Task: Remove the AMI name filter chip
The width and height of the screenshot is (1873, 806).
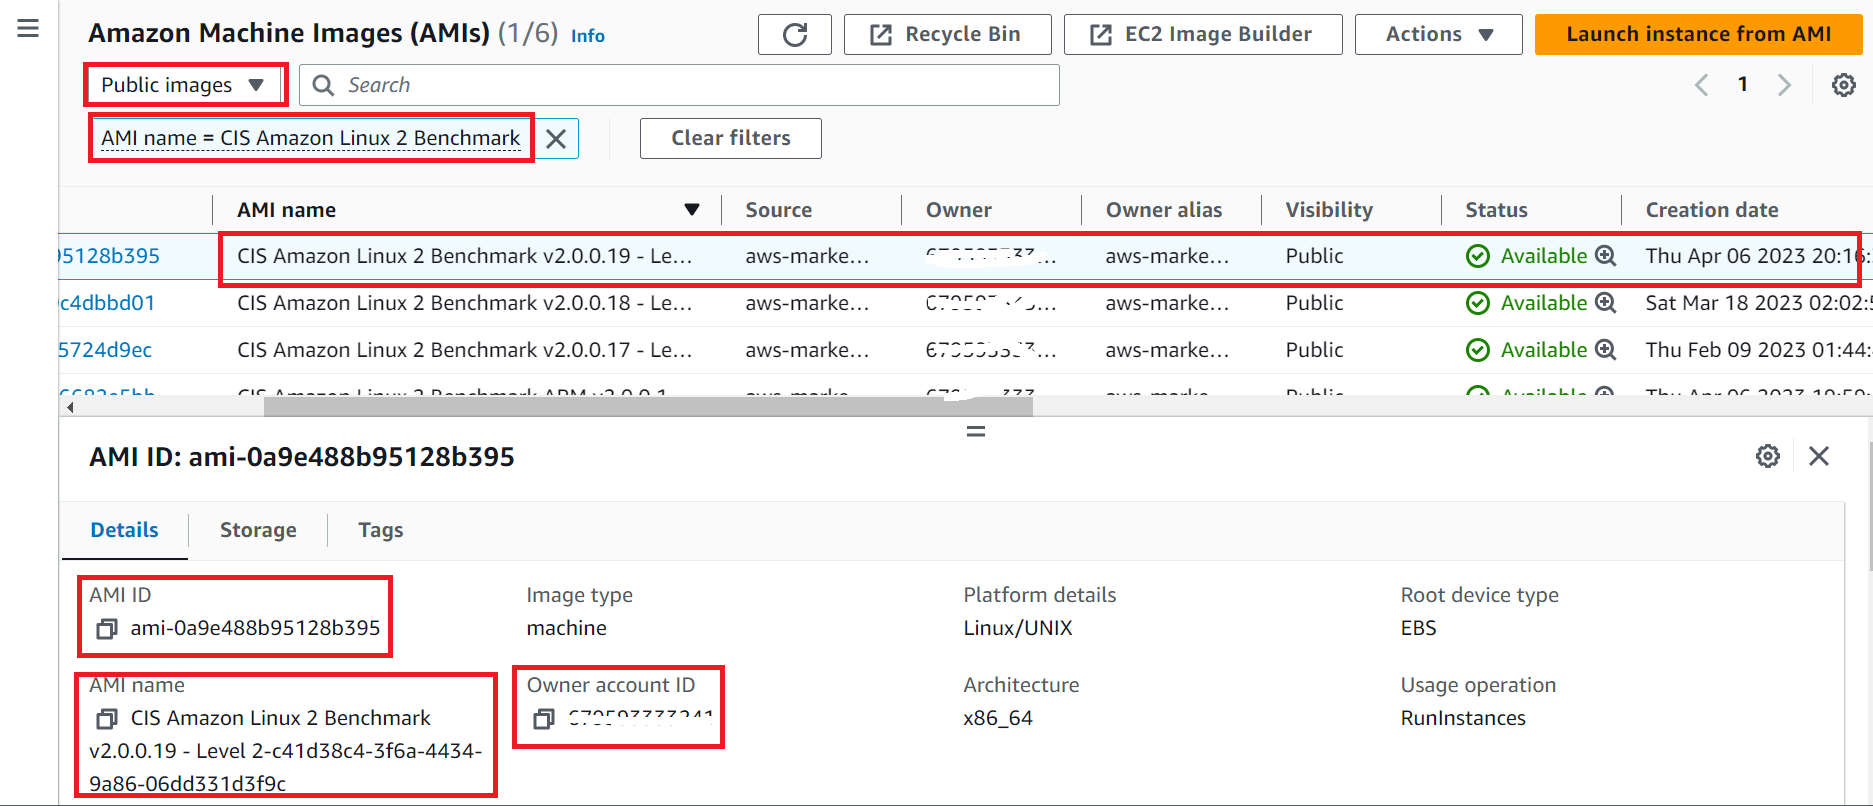Action: (556, 138)
